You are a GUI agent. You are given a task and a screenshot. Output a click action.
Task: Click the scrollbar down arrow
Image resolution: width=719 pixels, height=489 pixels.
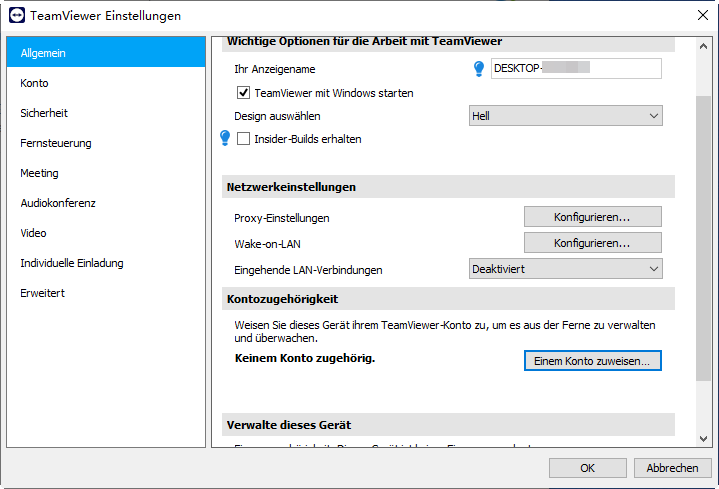(x=703, y=439)
